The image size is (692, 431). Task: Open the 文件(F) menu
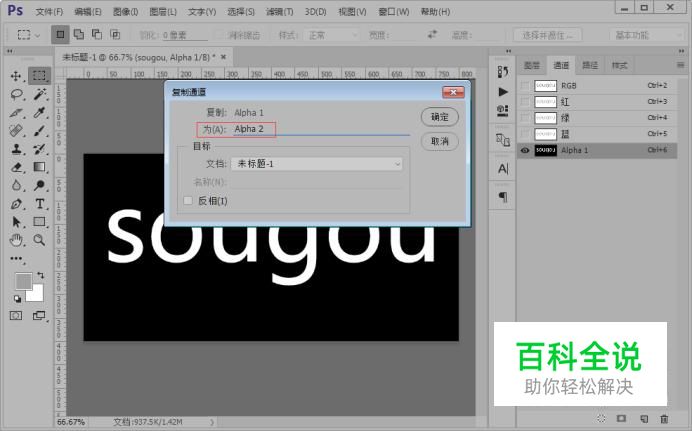[x=49, y=11]
